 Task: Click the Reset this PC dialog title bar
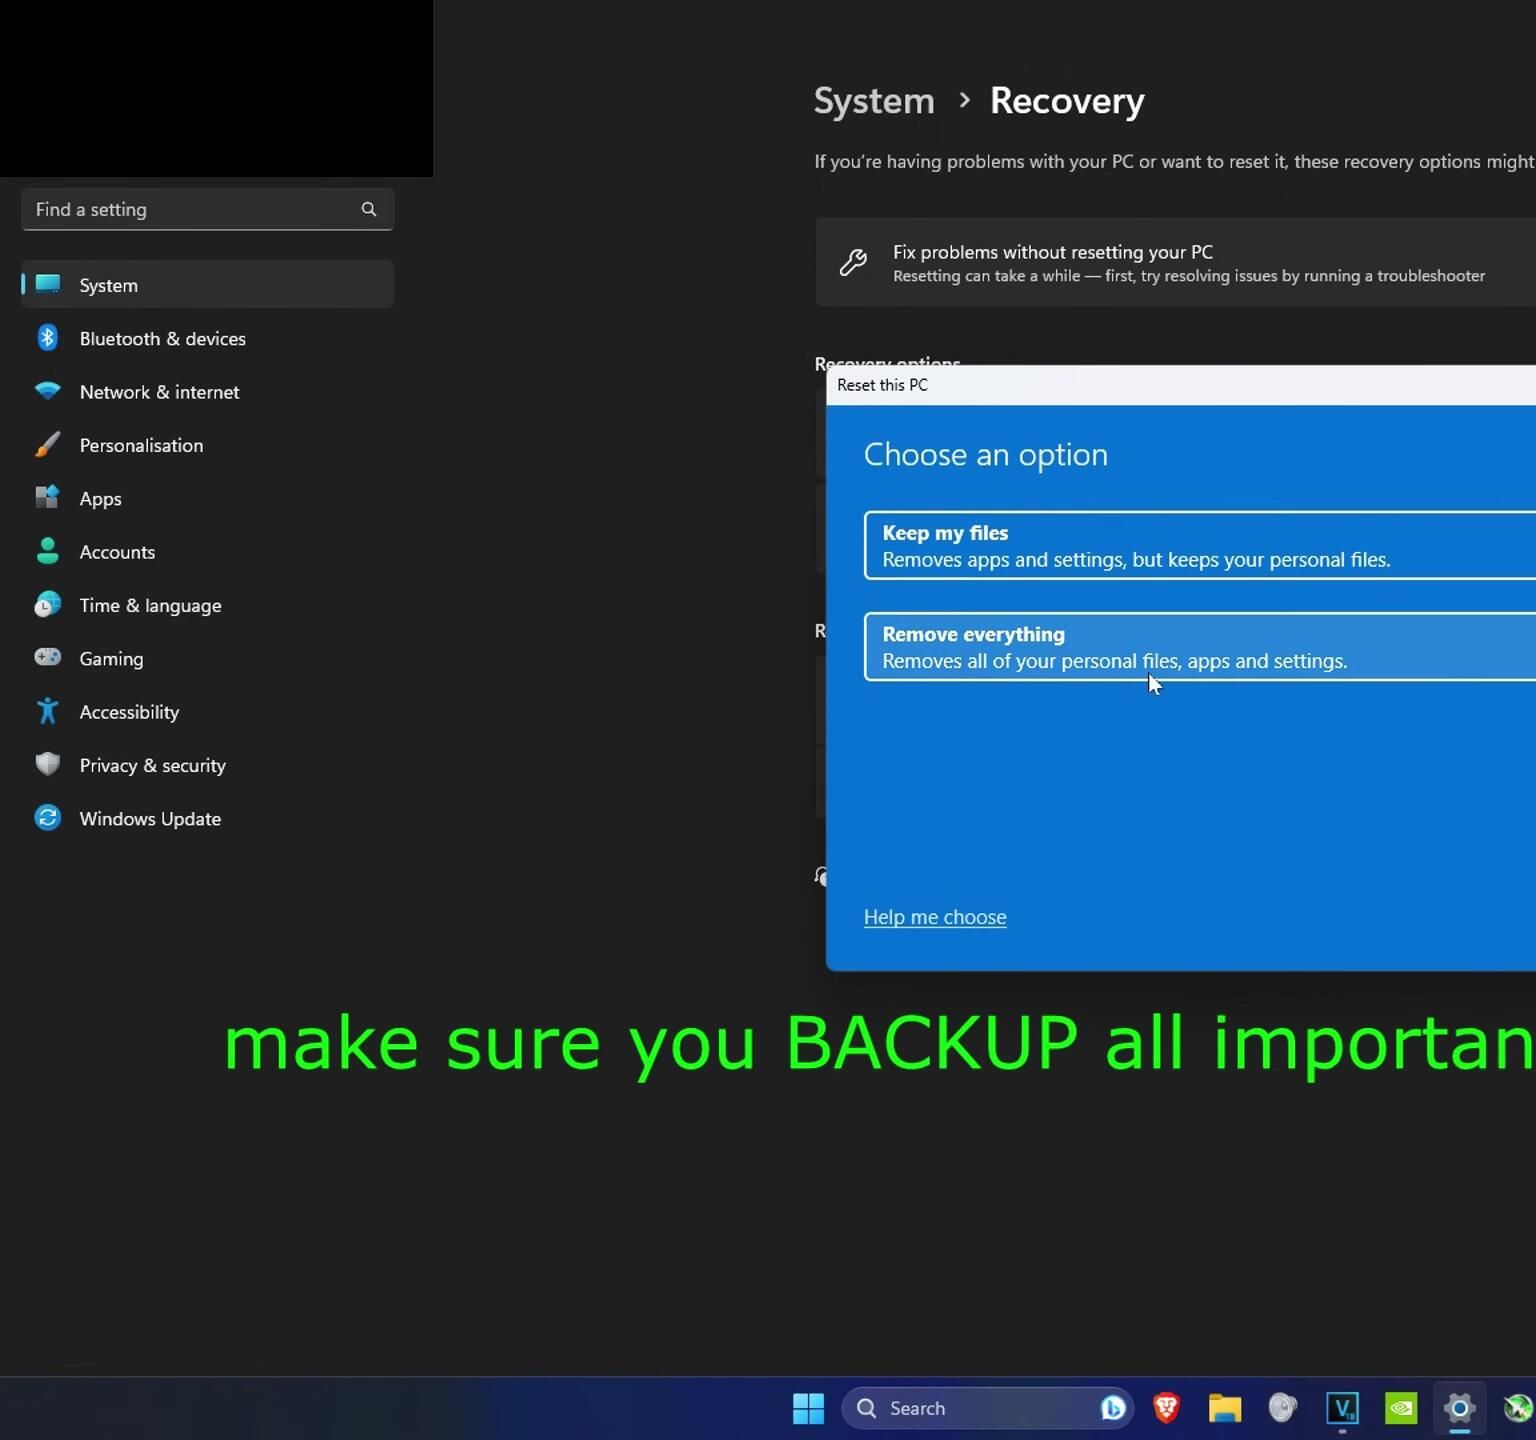[x=1181, y=385]
